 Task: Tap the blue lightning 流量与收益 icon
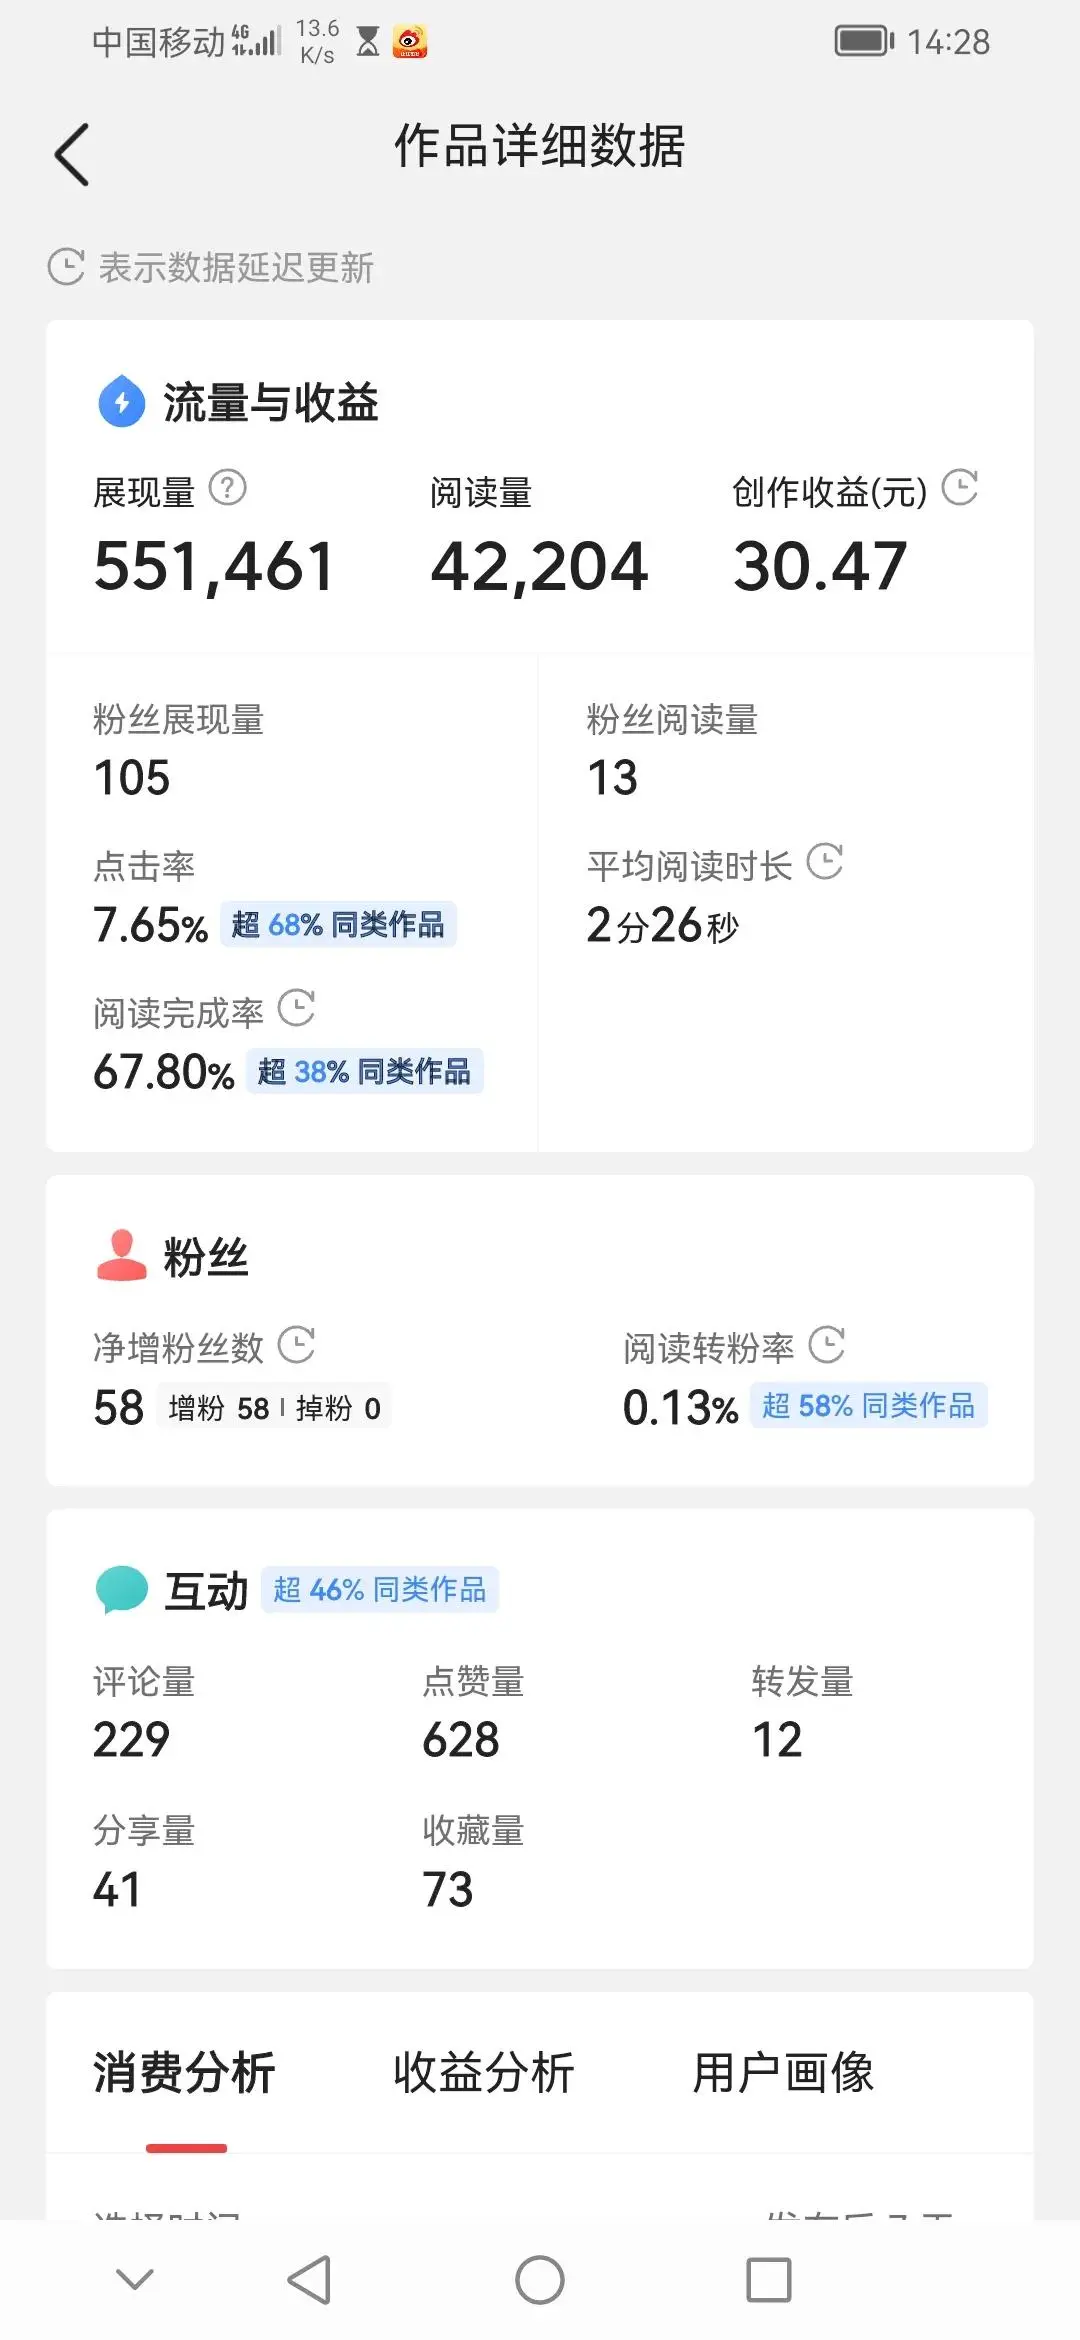[x=122, y=401]
